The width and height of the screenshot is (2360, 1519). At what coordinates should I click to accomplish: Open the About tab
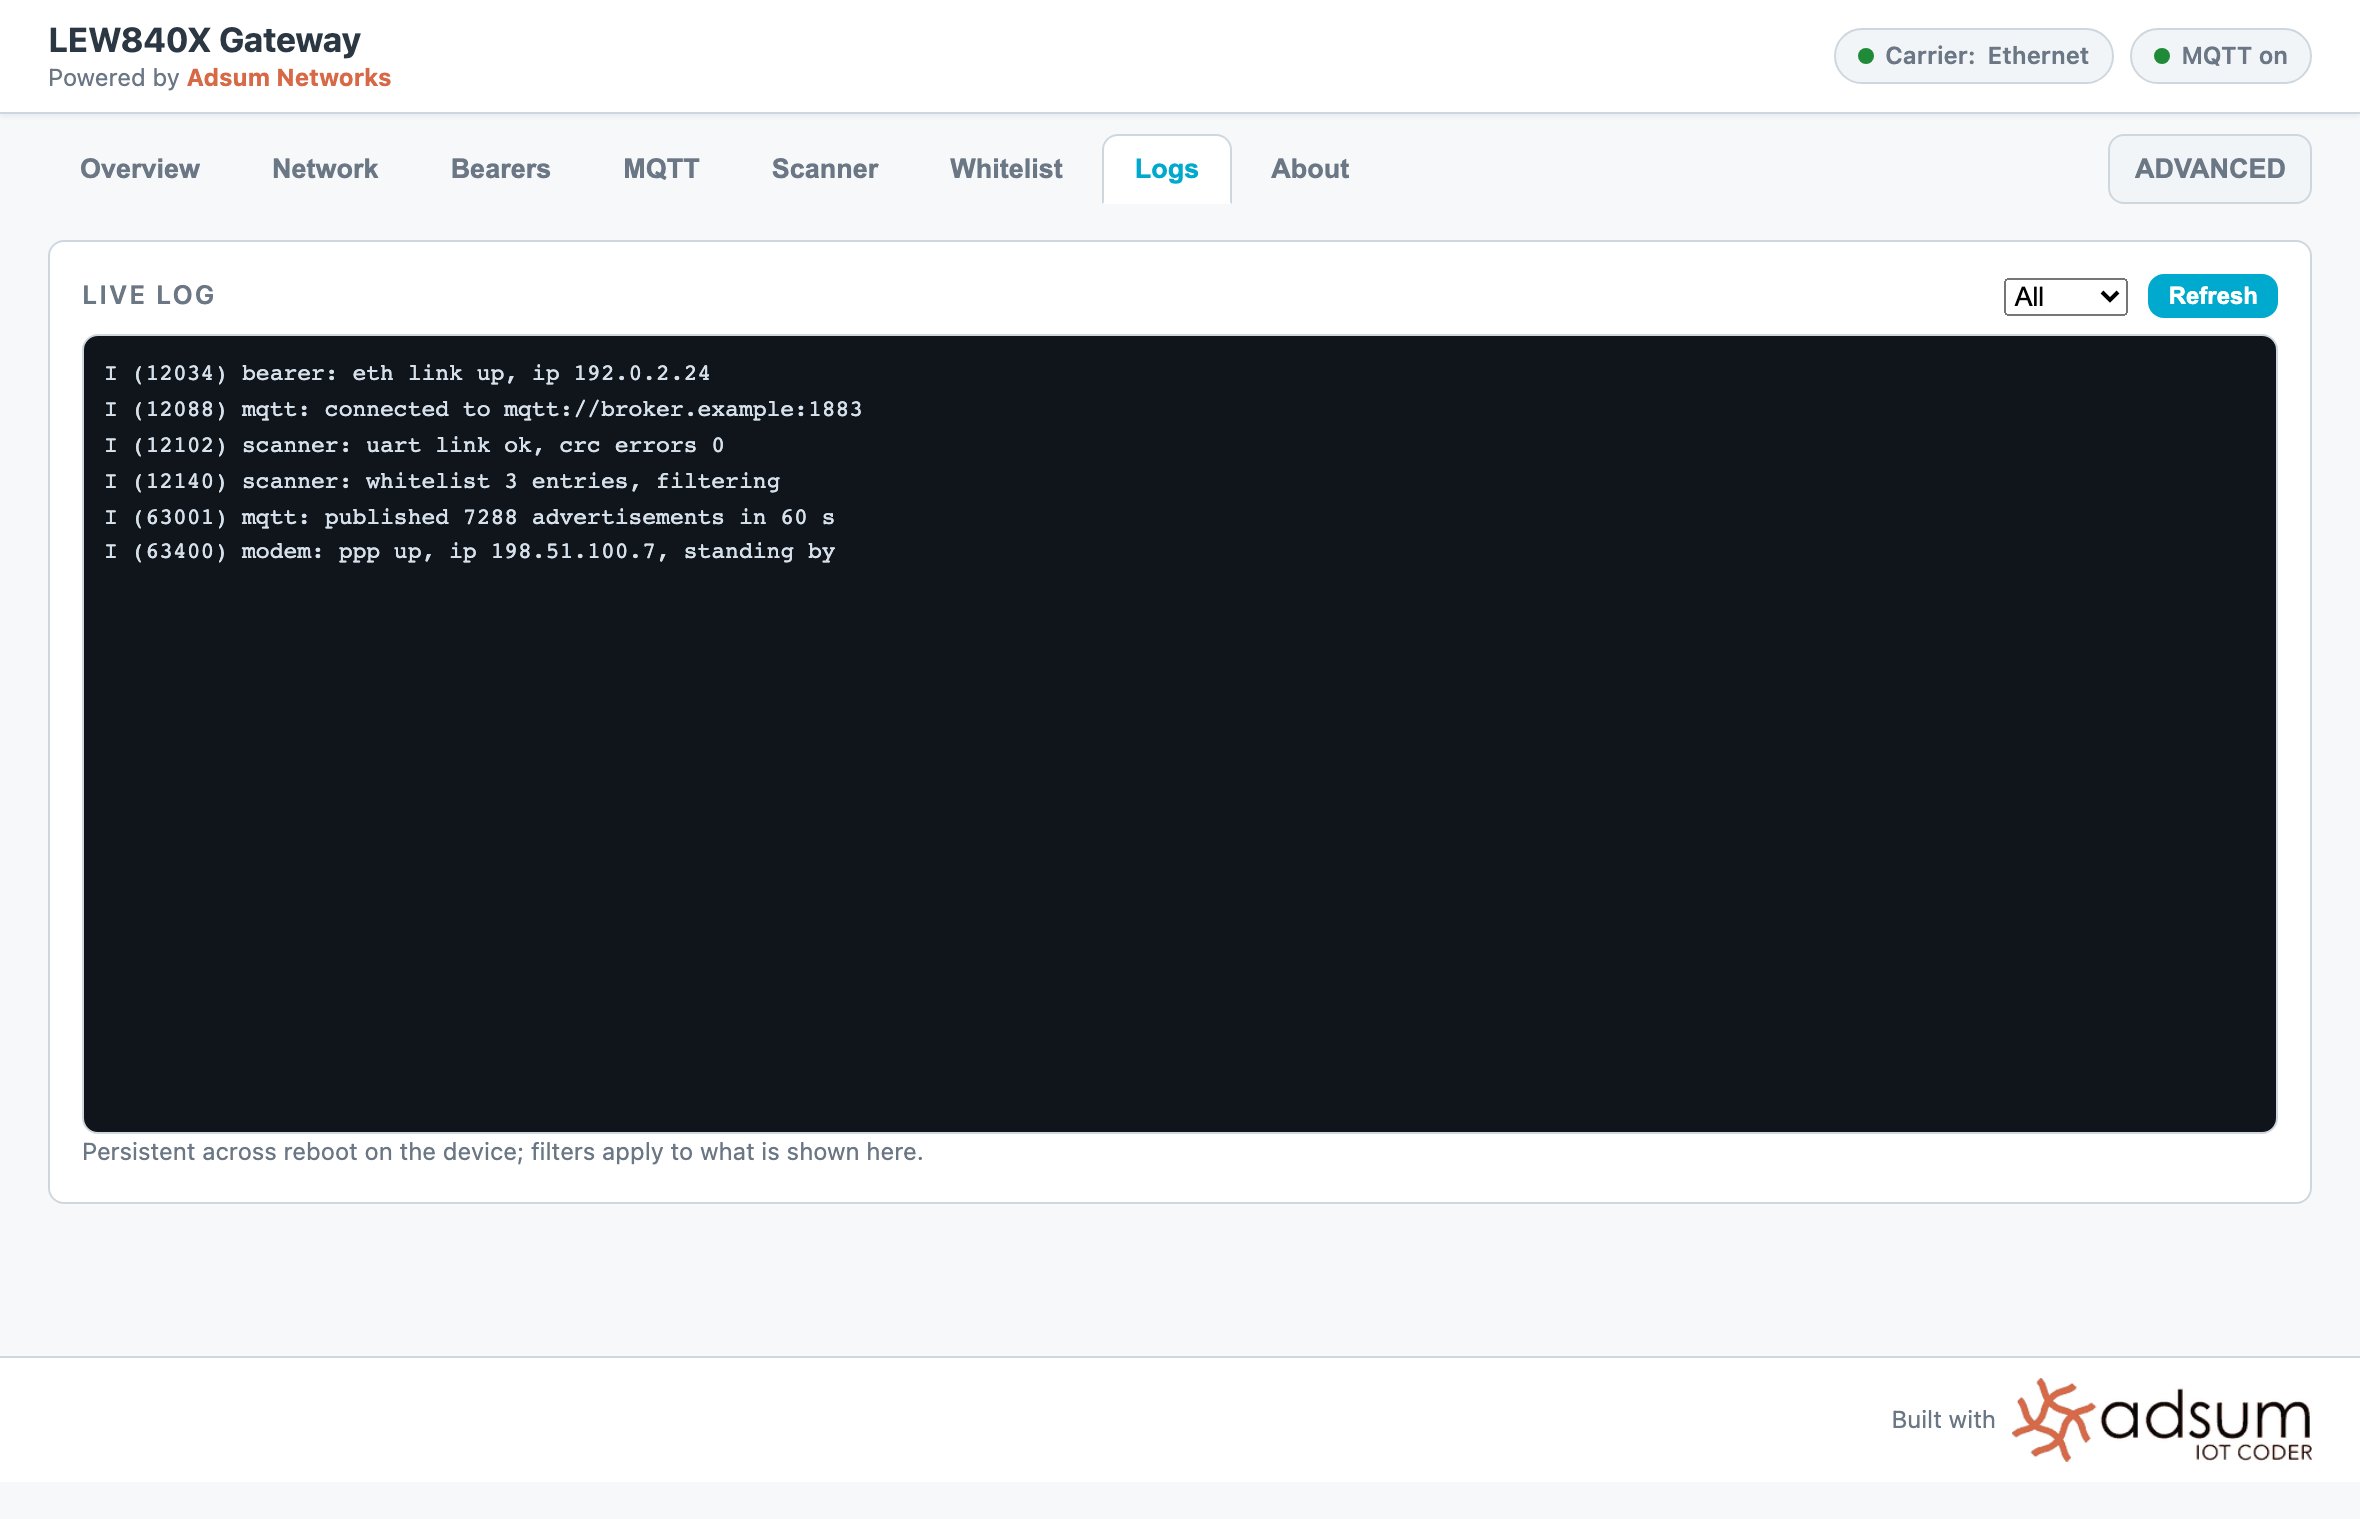click(x=1310, y=169)
